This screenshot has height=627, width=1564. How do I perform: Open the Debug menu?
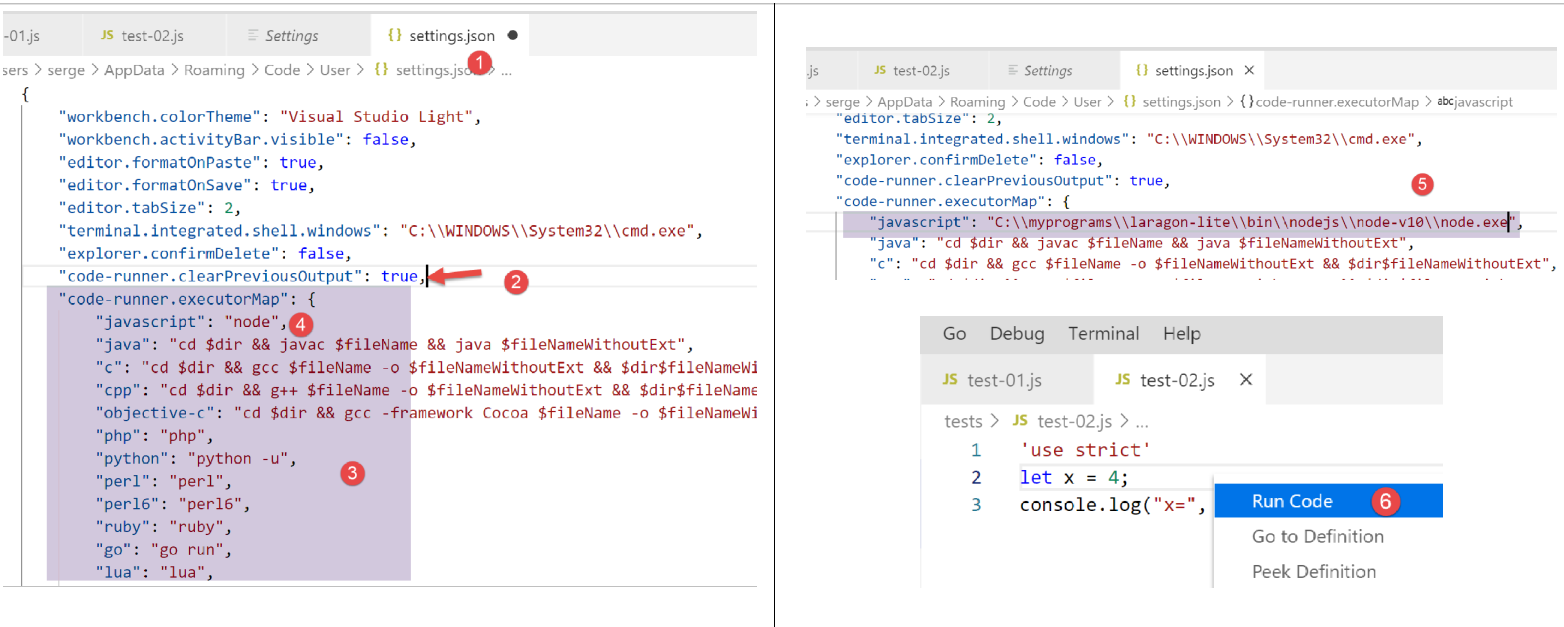pyautogui.click(x=1017, y=334)
